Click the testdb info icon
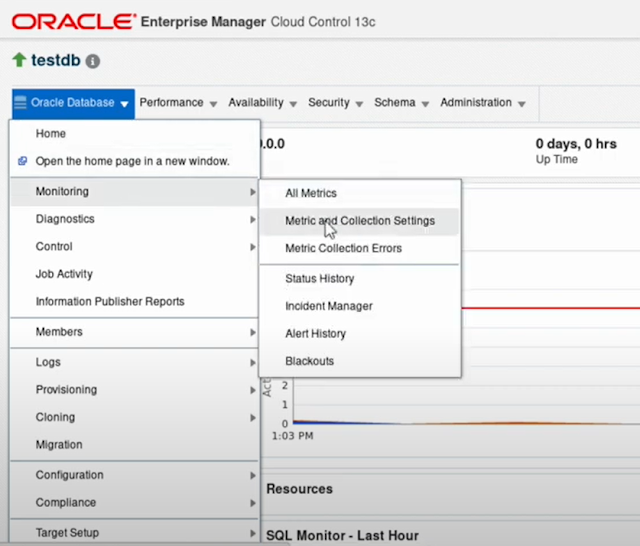The image size is (640, 546). coord(93,61)
